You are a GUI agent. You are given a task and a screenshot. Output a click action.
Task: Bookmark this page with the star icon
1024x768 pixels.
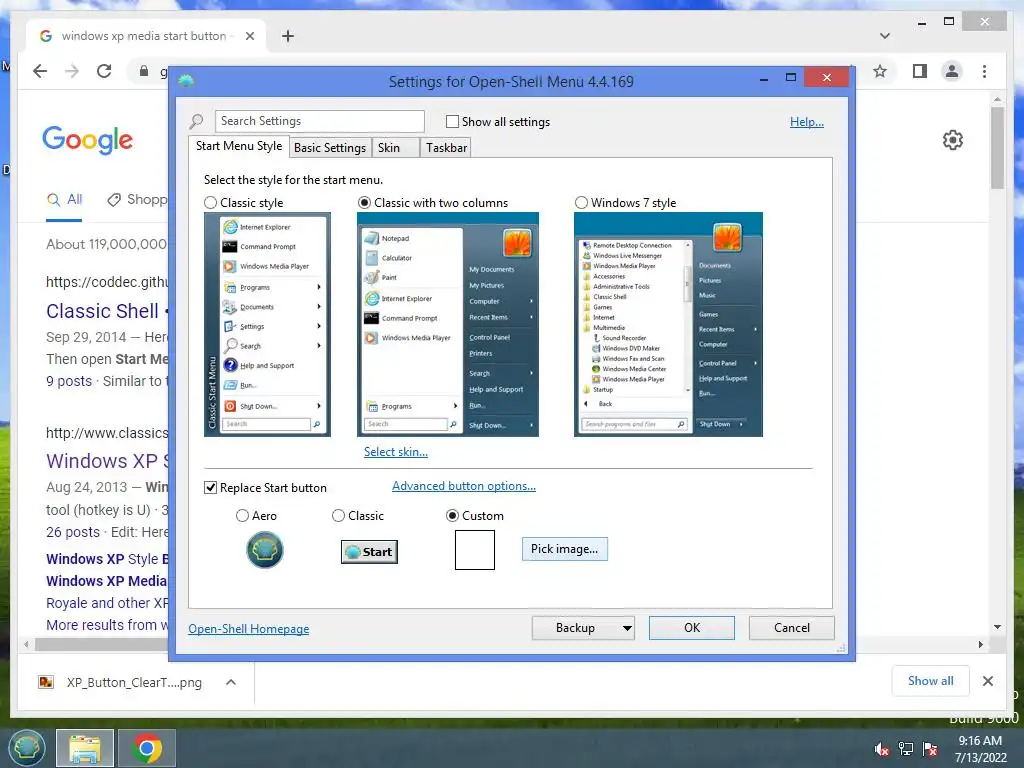click(x=880, y=71)
